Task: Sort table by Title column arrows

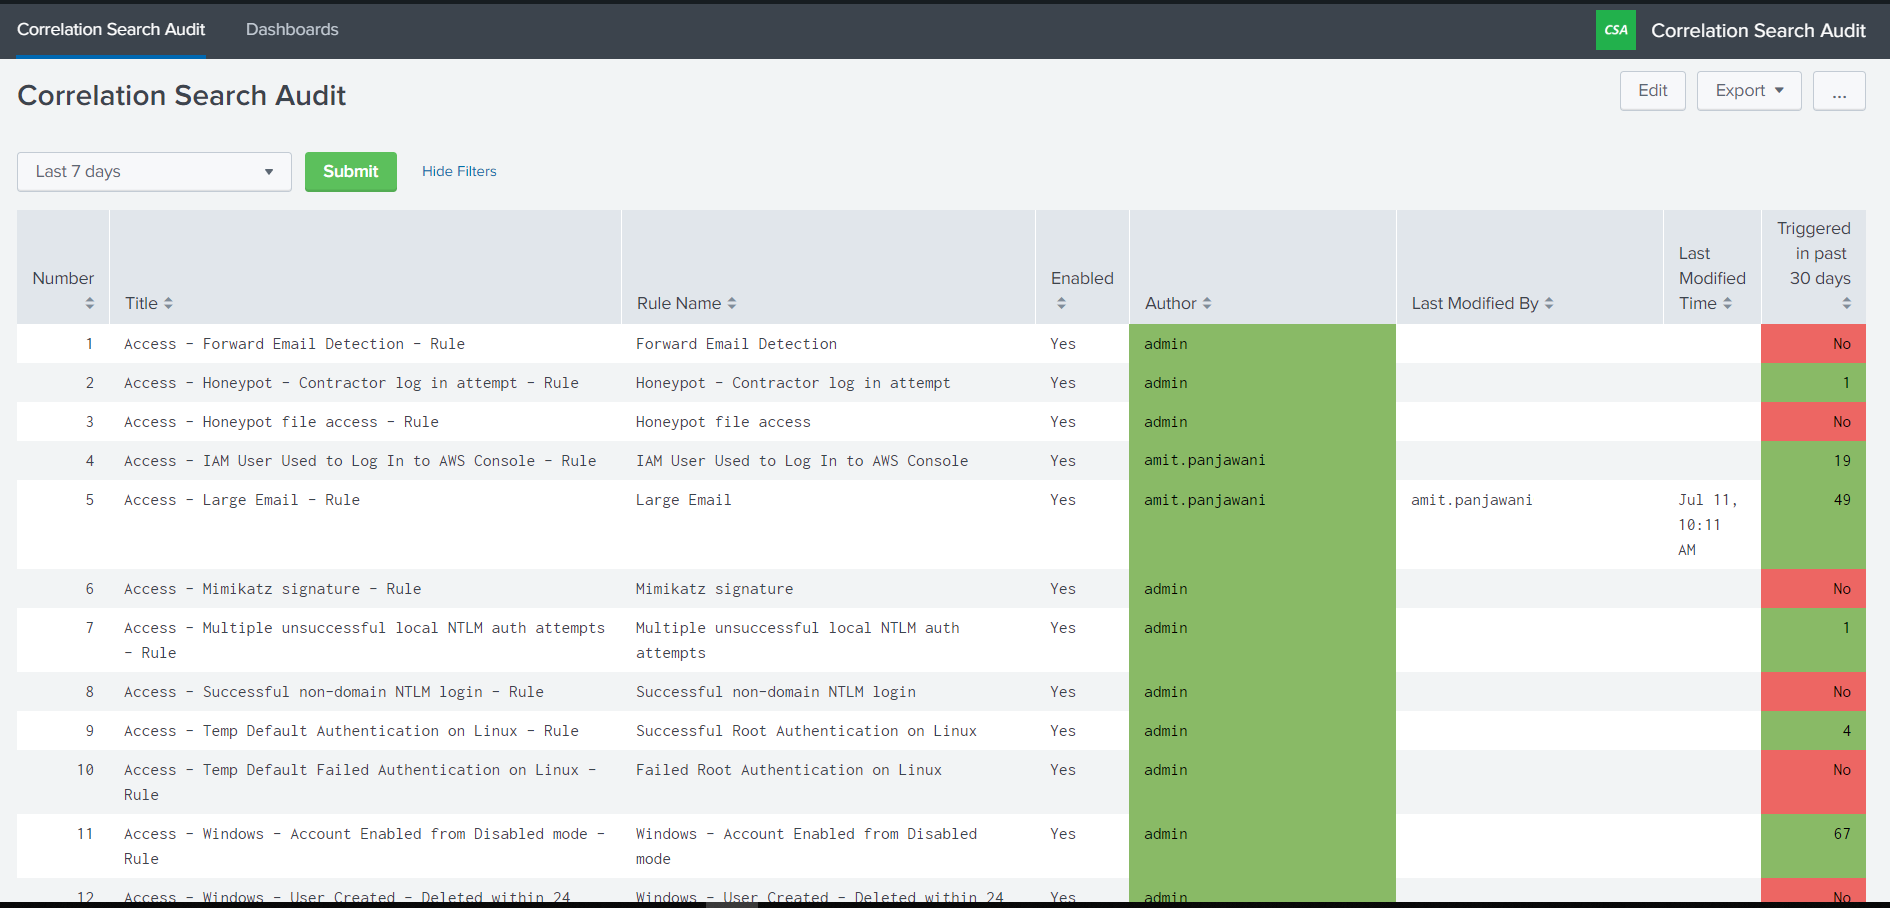Action: (168, 303)
